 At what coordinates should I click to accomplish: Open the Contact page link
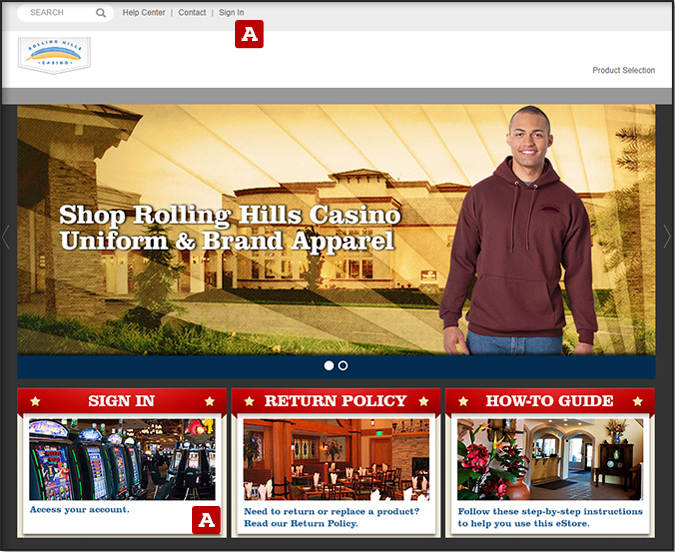point(192,13)
